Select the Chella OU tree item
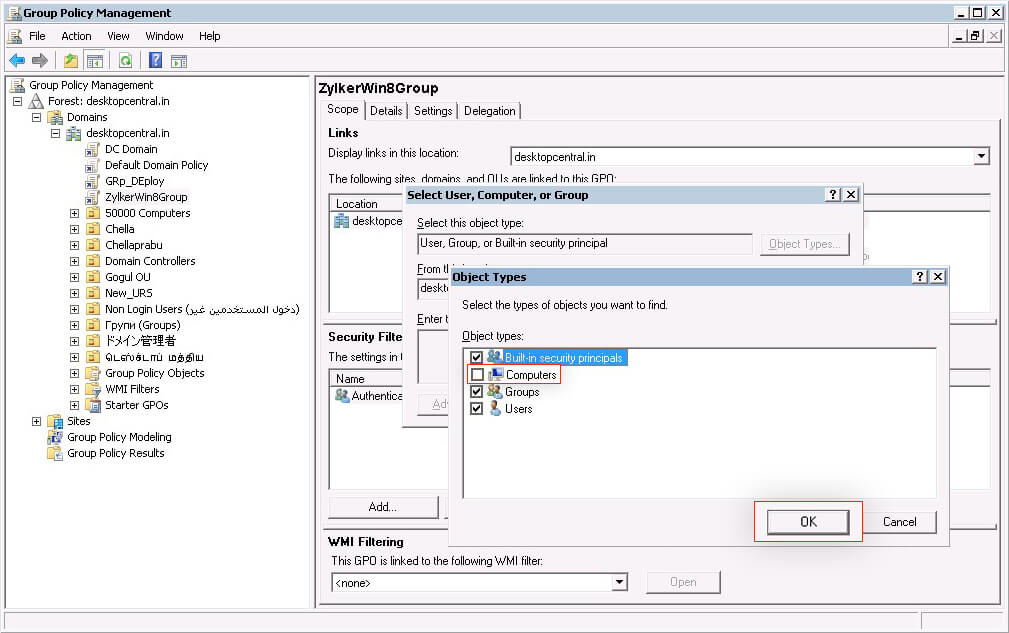The image size is (1009, 633). tap(120, 229)
